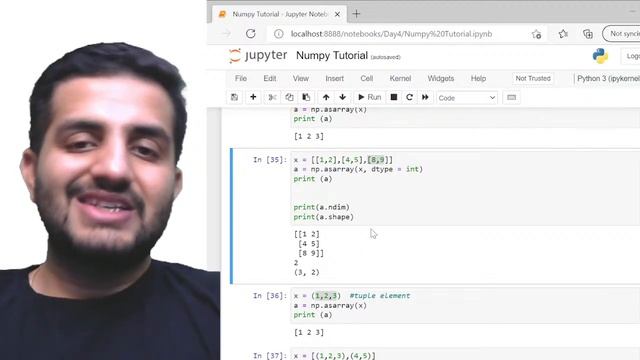Click the #tuple element comment line
The width and height of the screenshot is (640, 360).
click(x=380, y=296)
